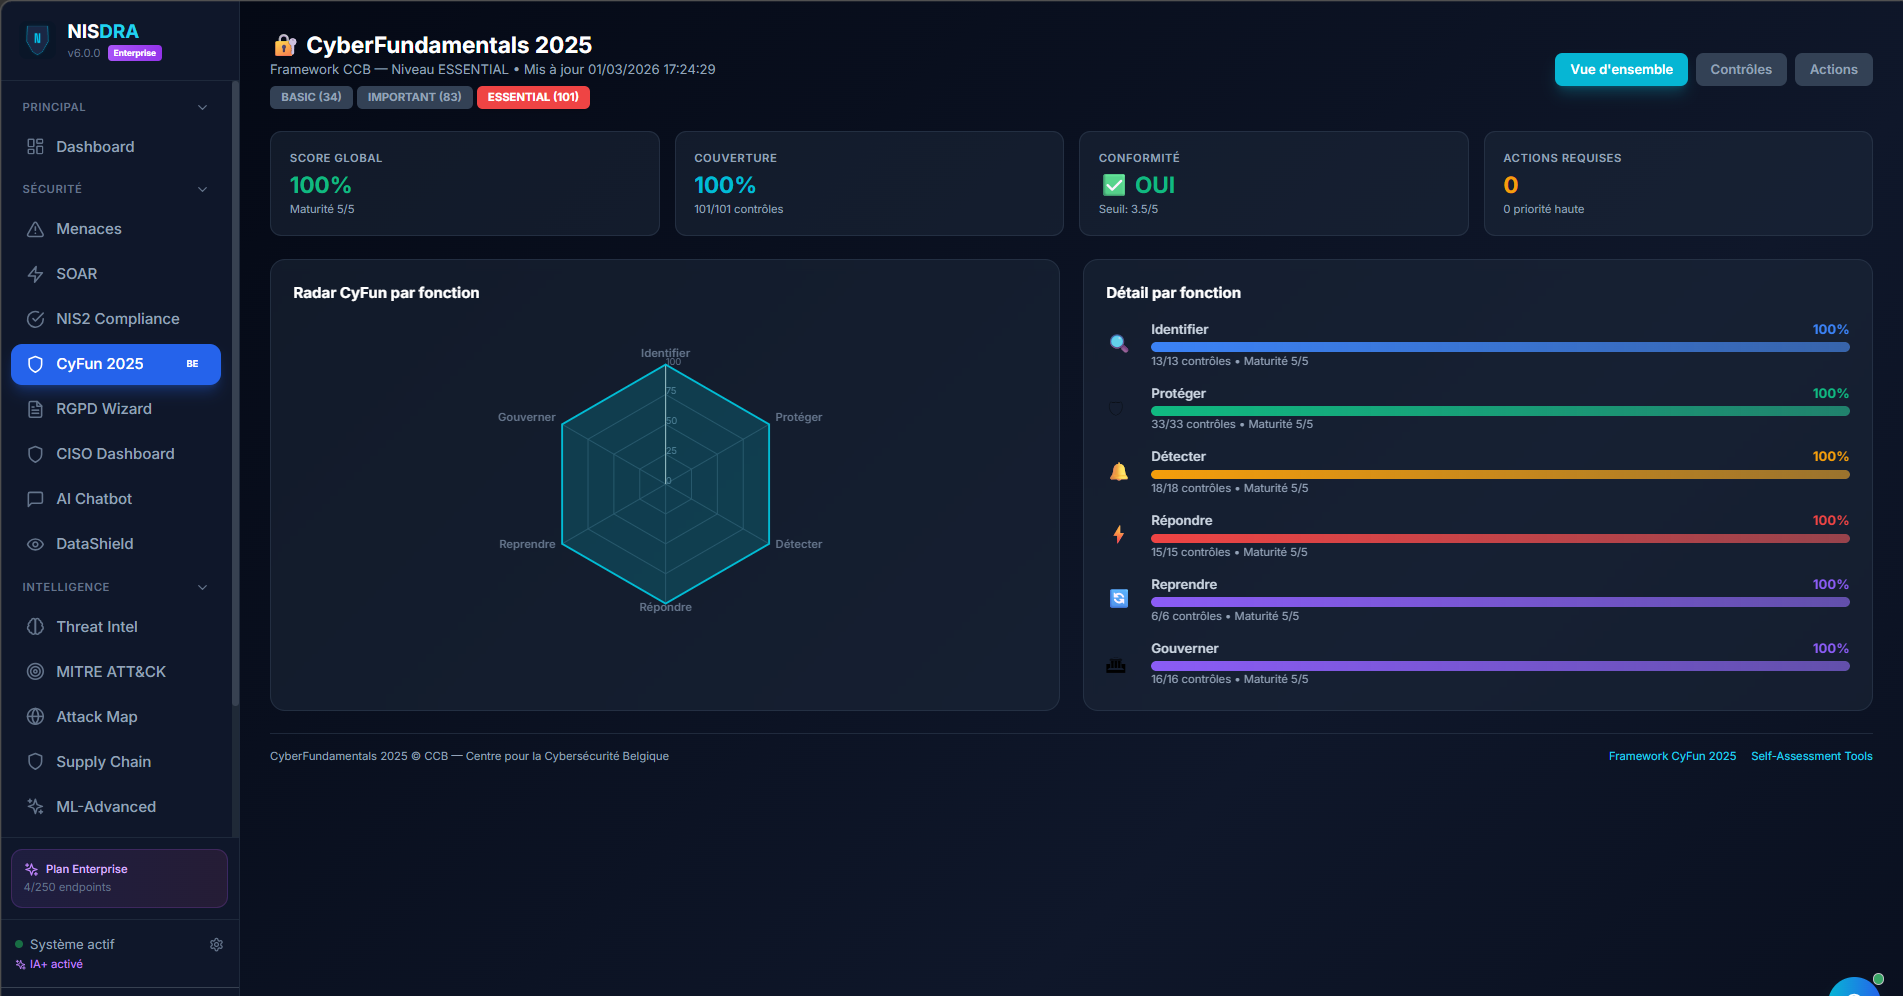Click the green Conformité checkmark
Screen dimensions: 1903x996
[1114, 185]
